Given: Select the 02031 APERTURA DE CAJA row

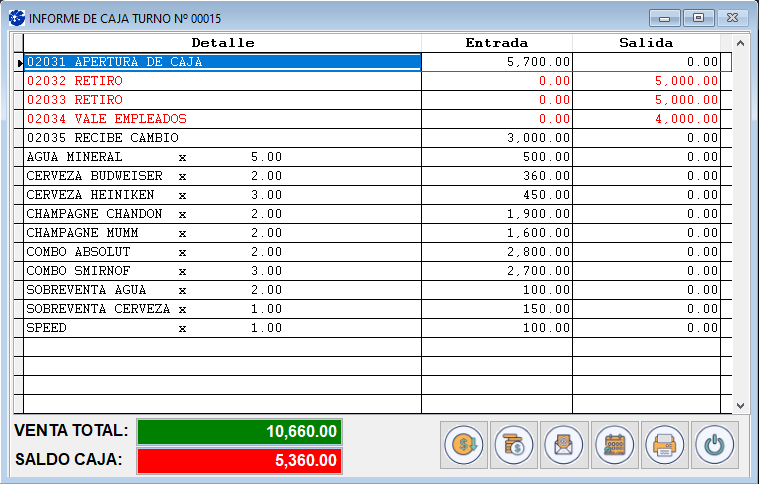Looking at the screenshot, I should pyautogui.click(x=222, y=62).
